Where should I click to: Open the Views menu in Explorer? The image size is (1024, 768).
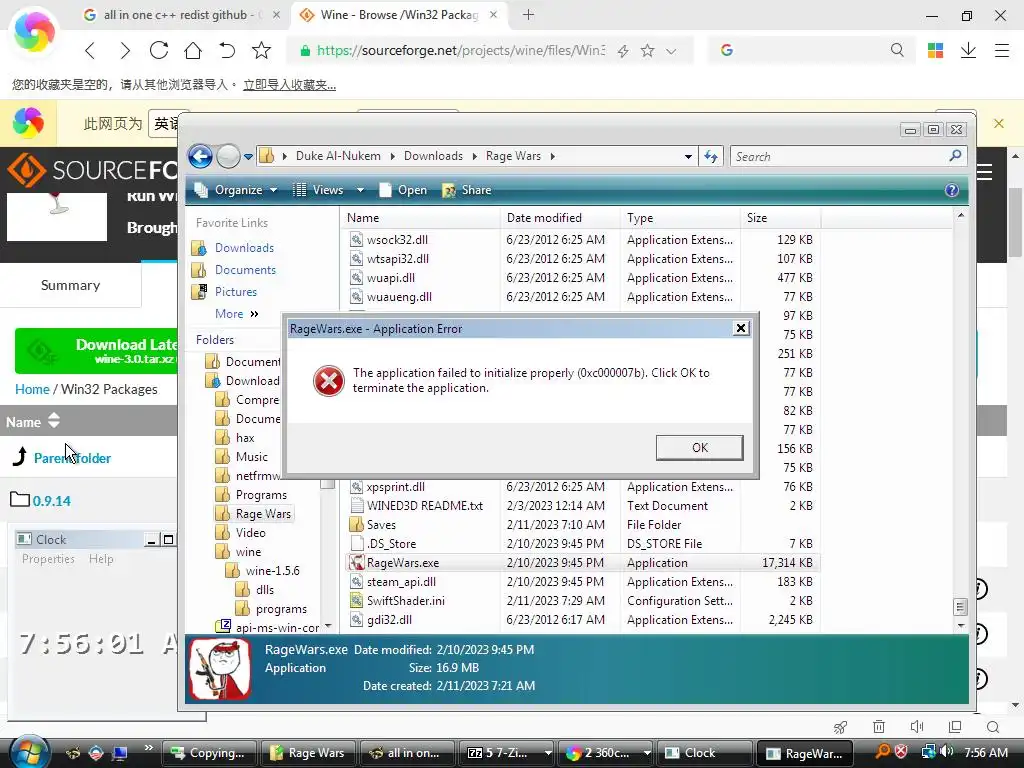[319, 190]
